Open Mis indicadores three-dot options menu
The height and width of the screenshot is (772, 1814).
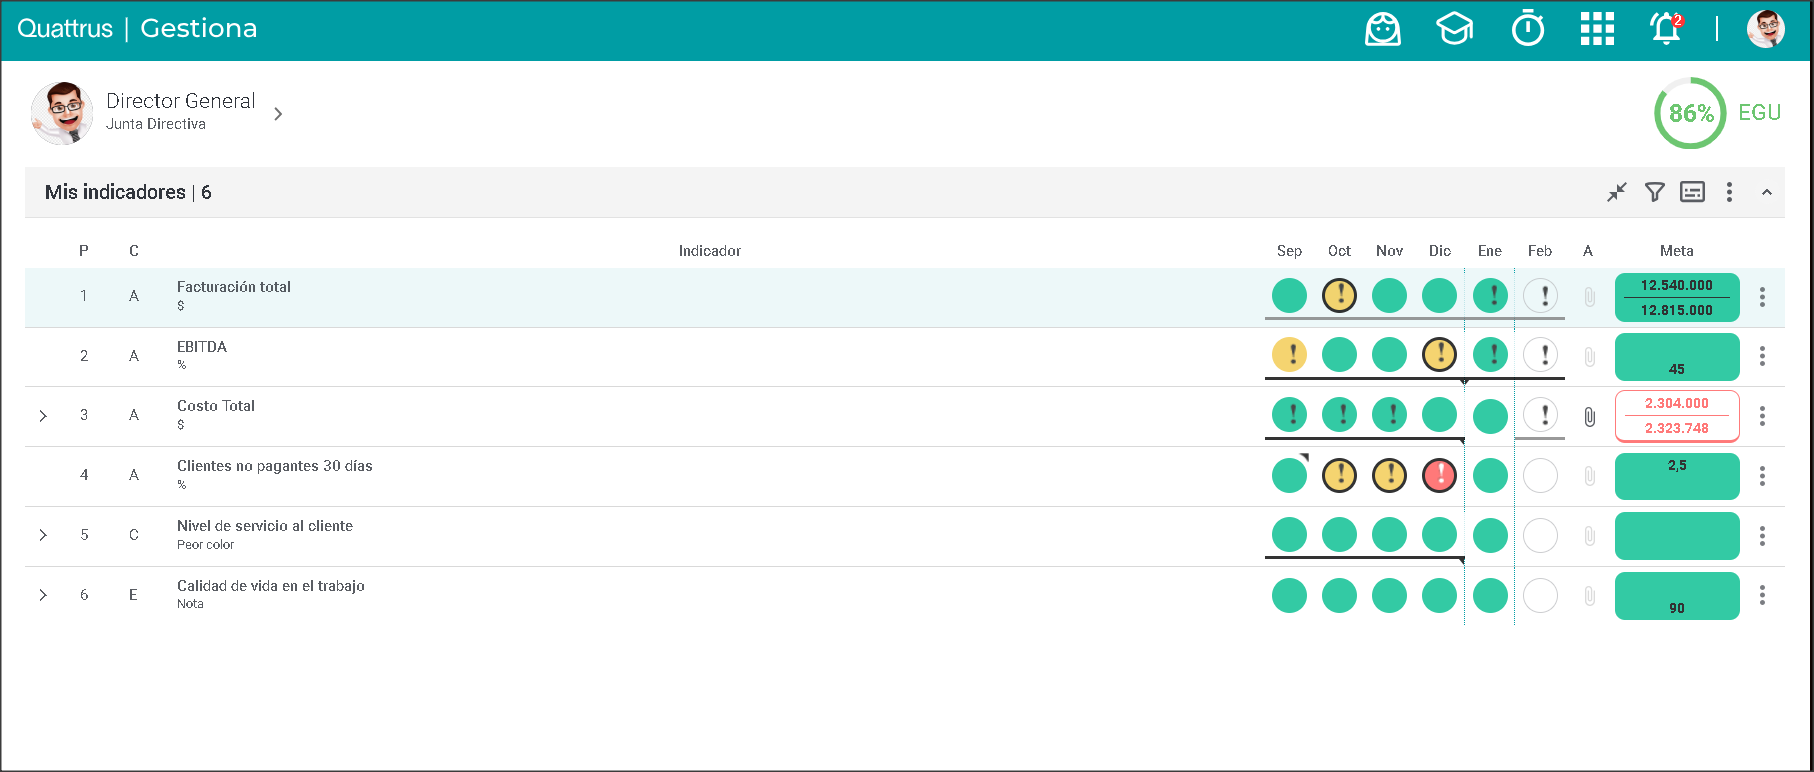[x=1729, y=192]
